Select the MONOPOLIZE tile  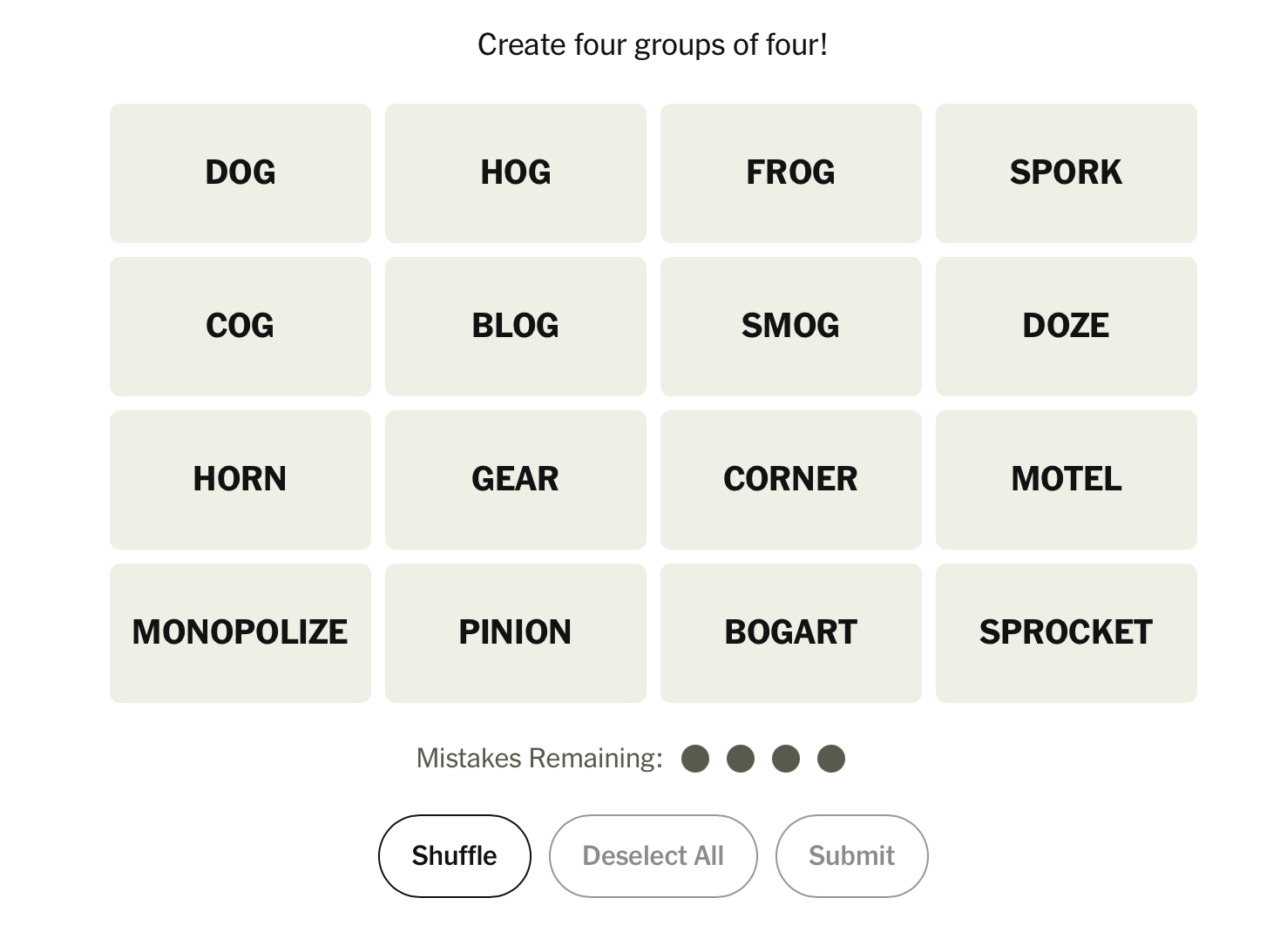coord(240,632)
